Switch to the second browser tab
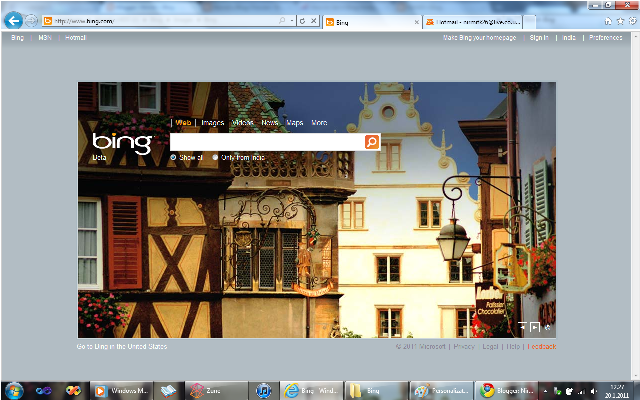 pos(470,20)
